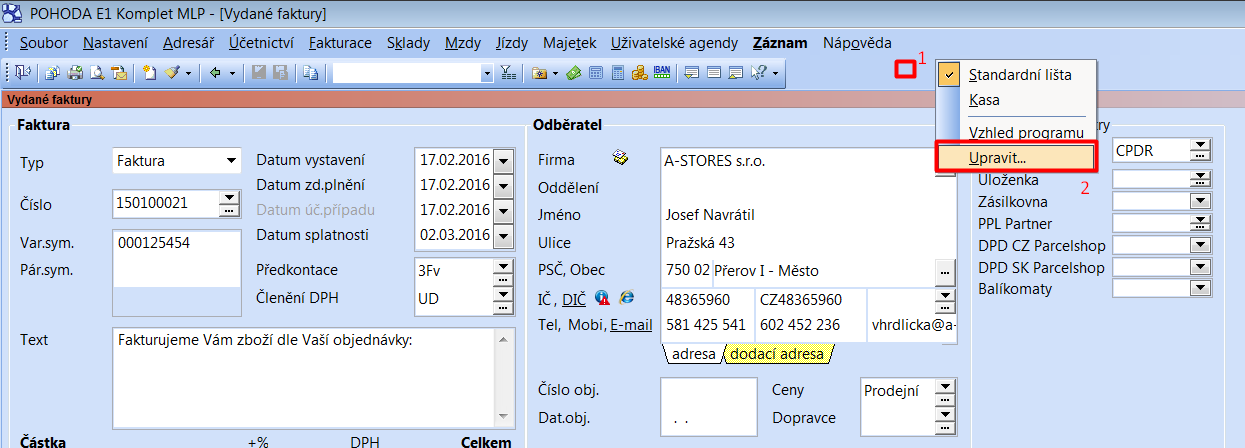This screenshot has width=1245, height=448.
Task: Open the Fakturace menu
Action: (340, 43)
